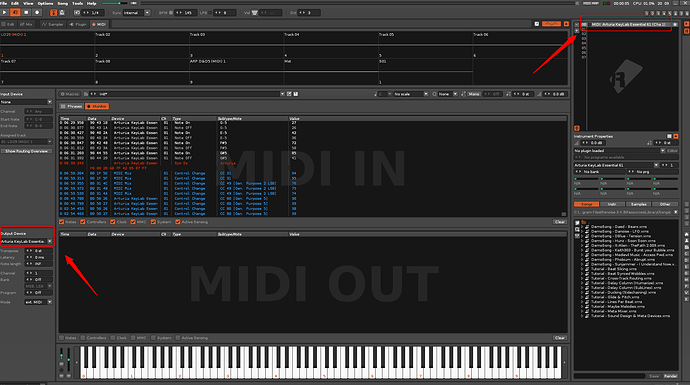The height and width of the screenshot is (385, 690).
Task: Click the icon at right of instrument slot
Action: 675,25
